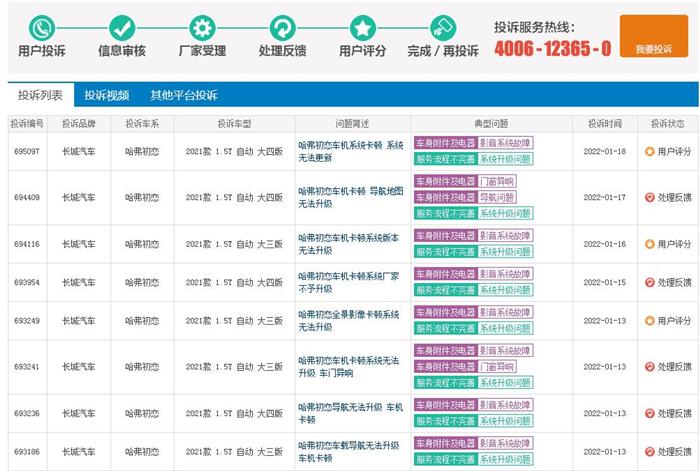Screen dimensions: 700x471
Task: Click the 处理反馈 status icon for complaint 693954
Action: coord(650,283)
